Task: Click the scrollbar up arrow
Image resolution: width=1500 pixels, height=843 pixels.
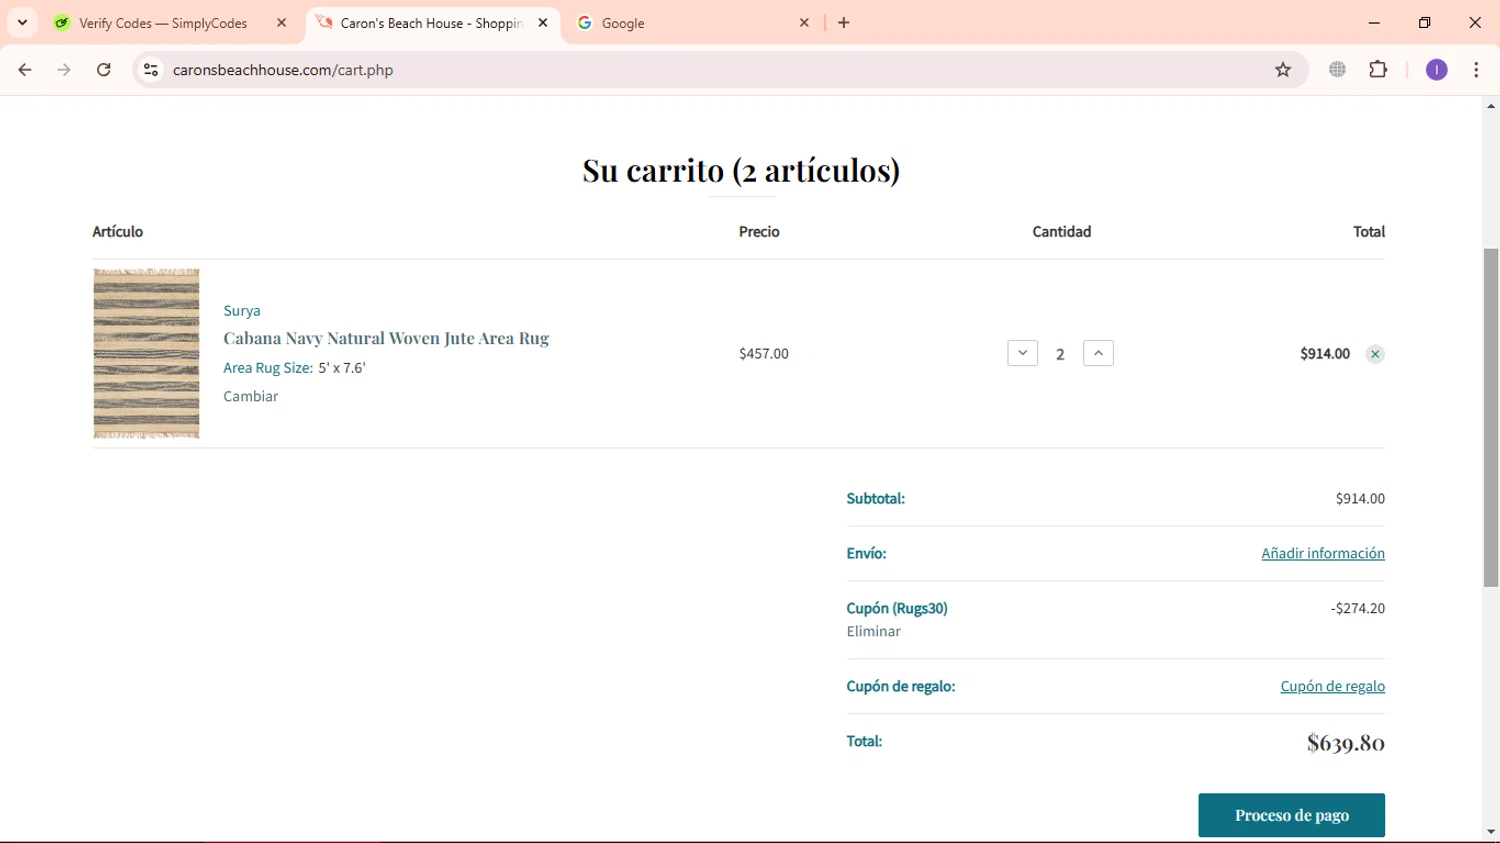Action: [1491, 106]
